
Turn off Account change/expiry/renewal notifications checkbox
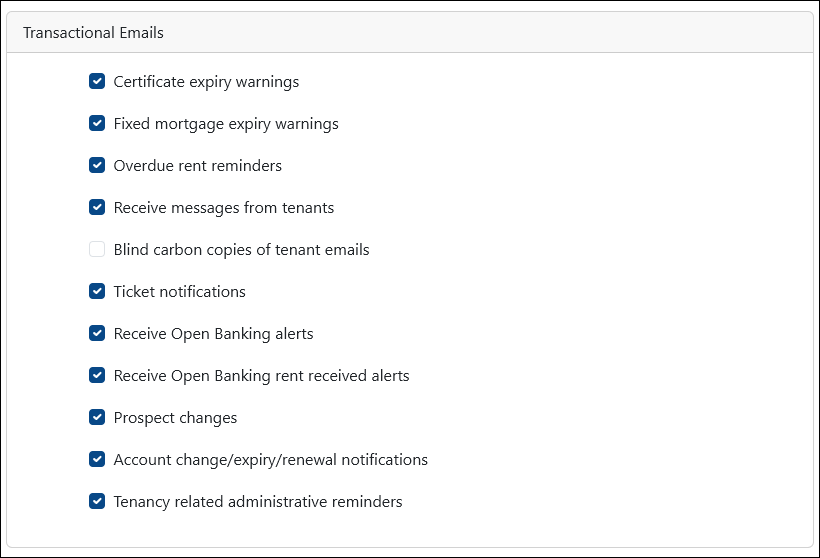click(97, 459)
